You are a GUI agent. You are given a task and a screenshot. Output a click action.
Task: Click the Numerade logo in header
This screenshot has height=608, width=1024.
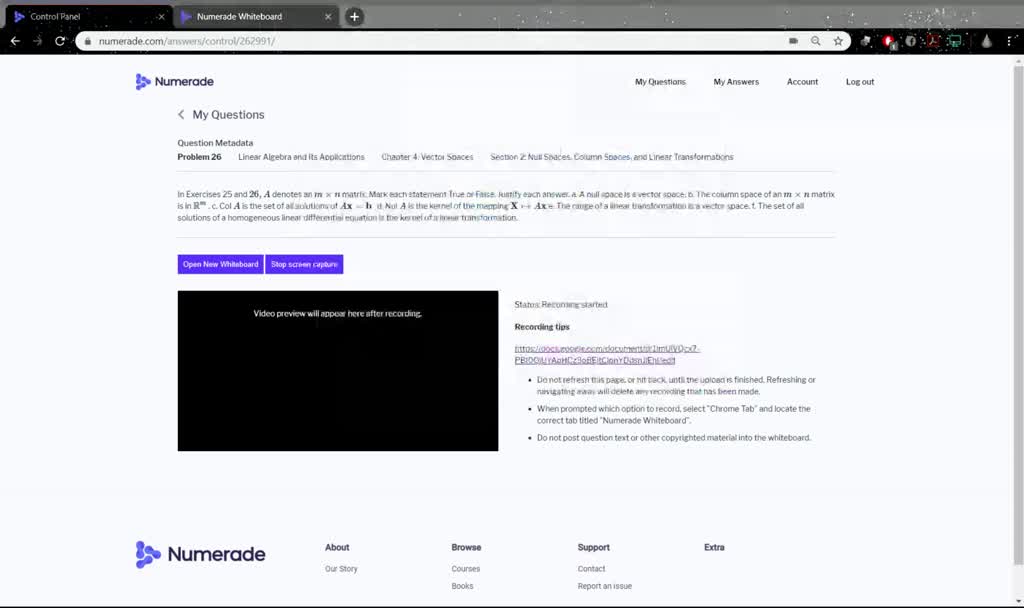click(174, 82)
